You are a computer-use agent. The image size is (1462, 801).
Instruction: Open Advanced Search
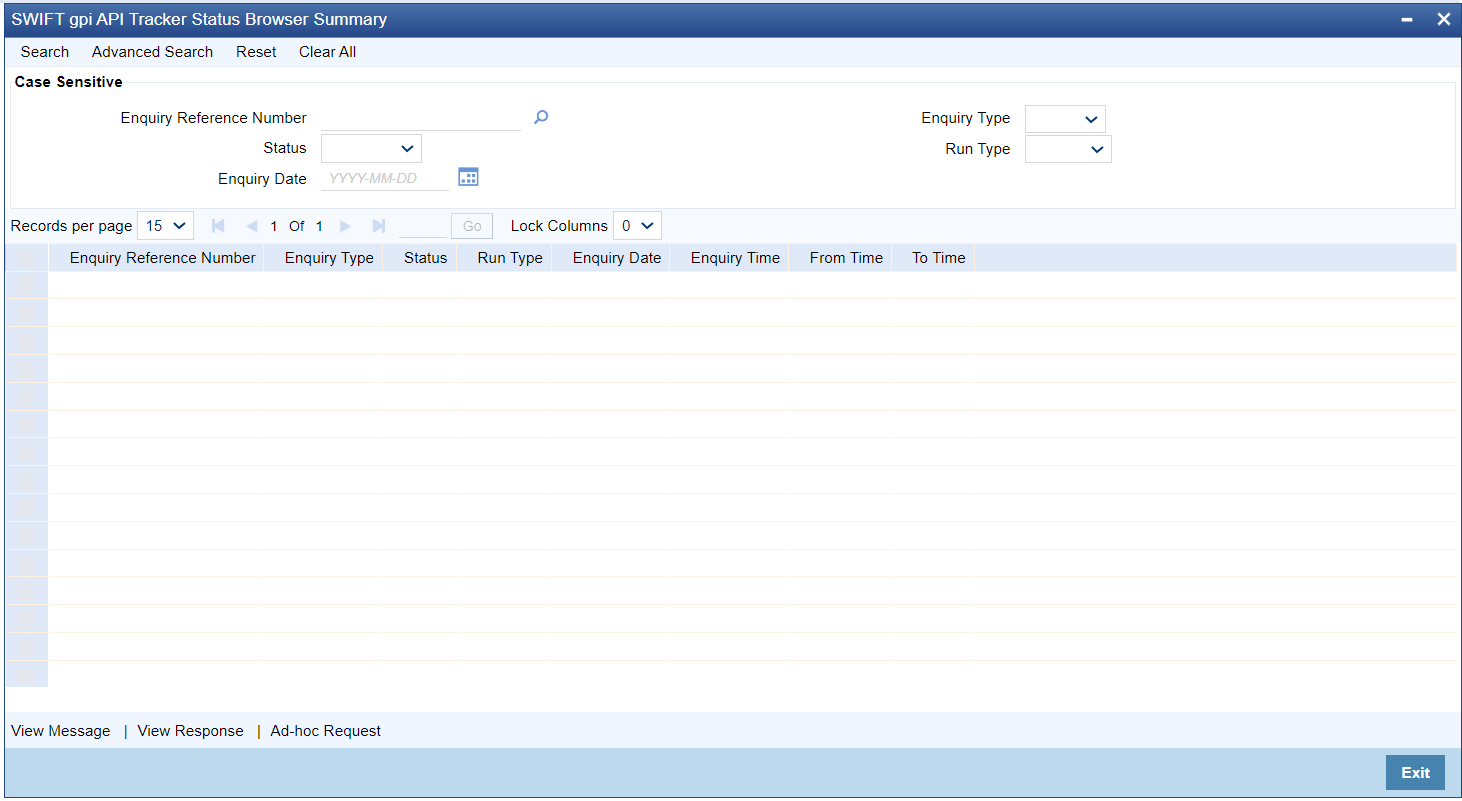tap(152, 52)
